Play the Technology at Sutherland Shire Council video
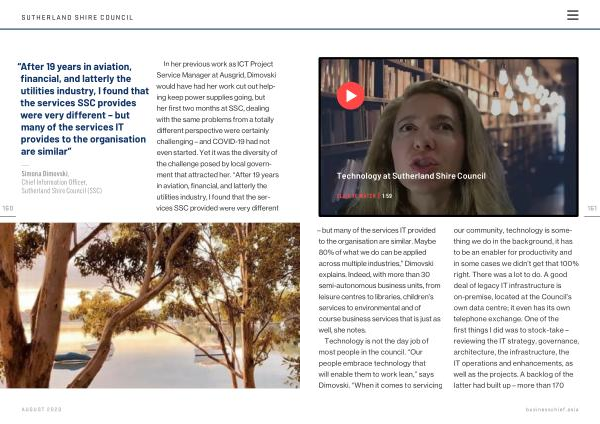 [x=350, y=95]
